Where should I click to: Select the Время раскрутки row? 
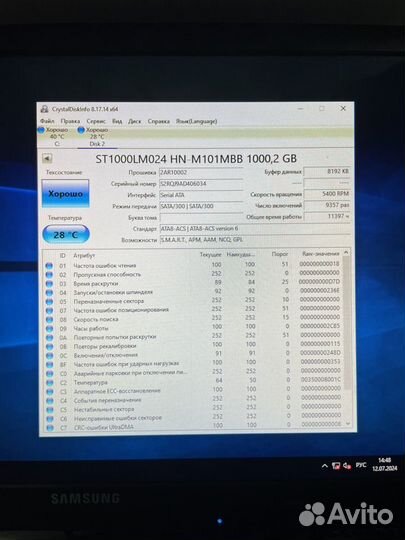tap(193, 283)
